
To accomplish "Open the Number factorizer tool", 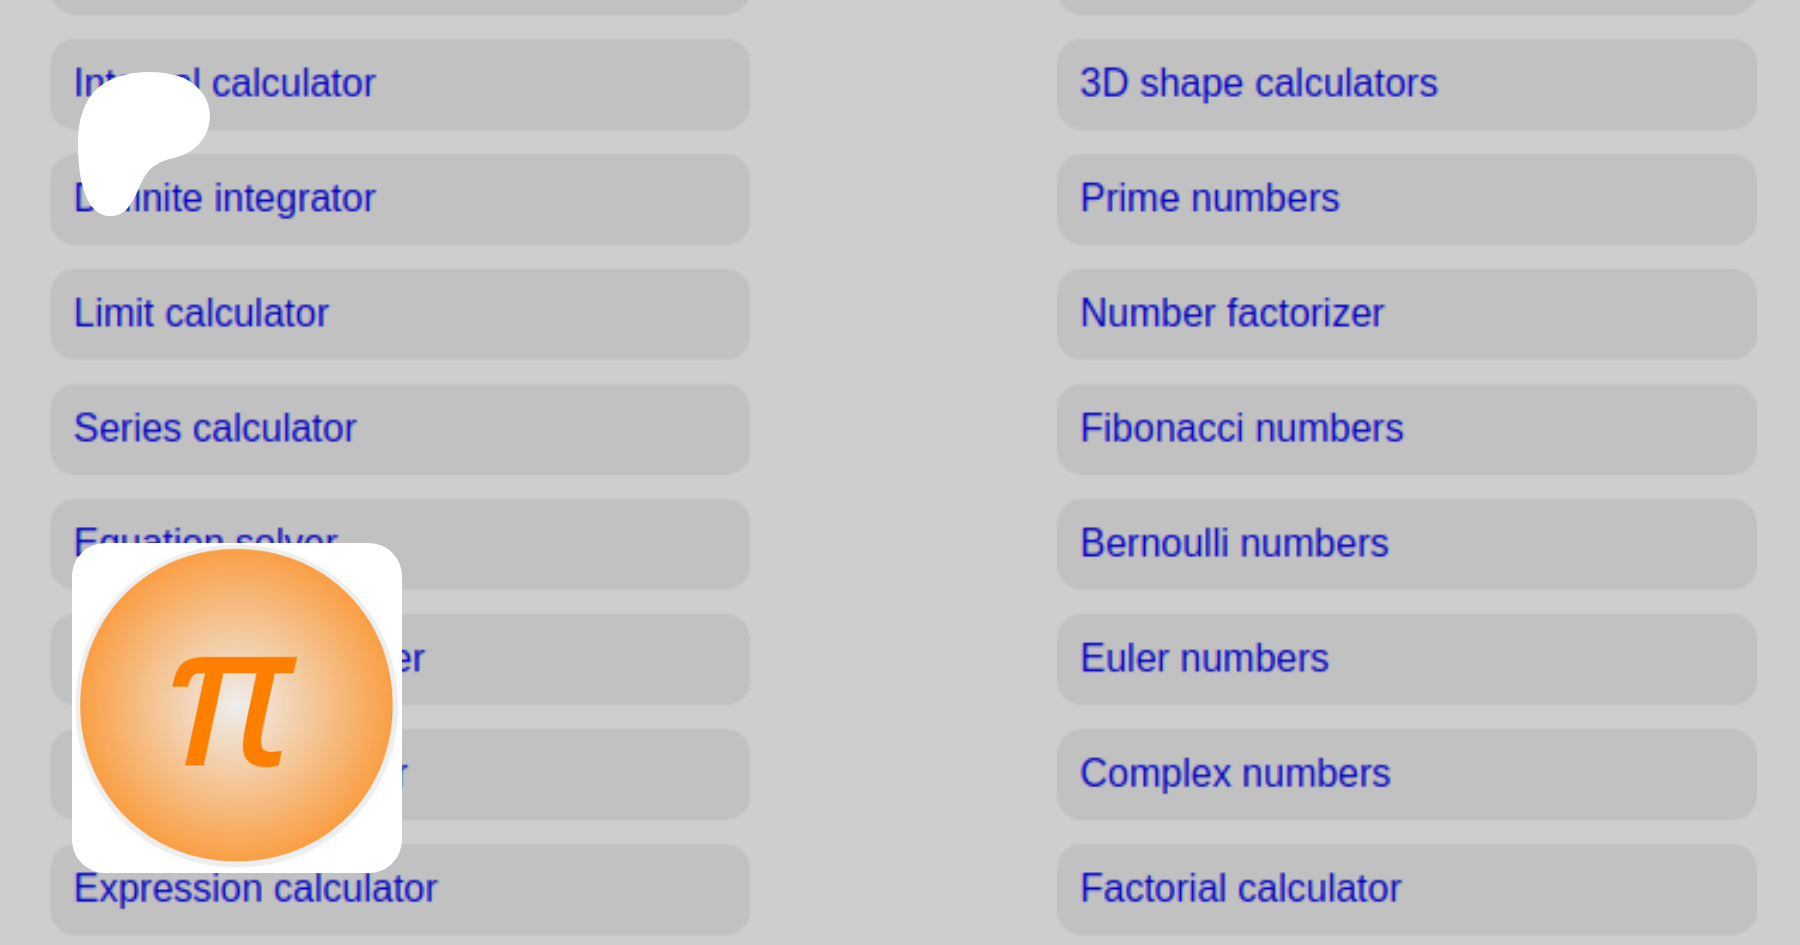I will pos(1231,314).
